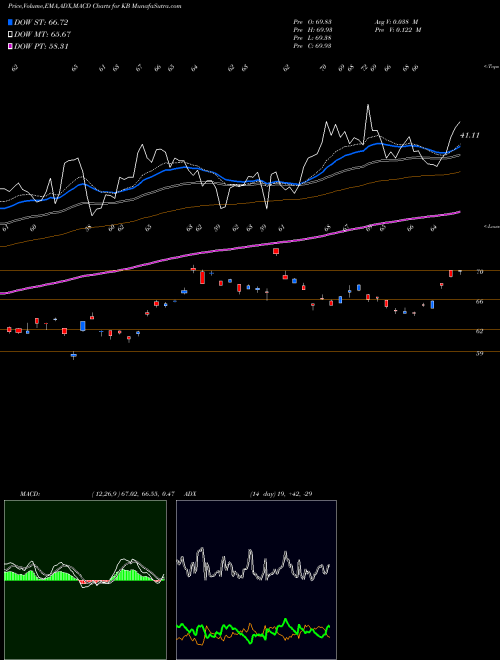
Task: Open the dark blue ADX indicator chart
Action: (256, 580)
